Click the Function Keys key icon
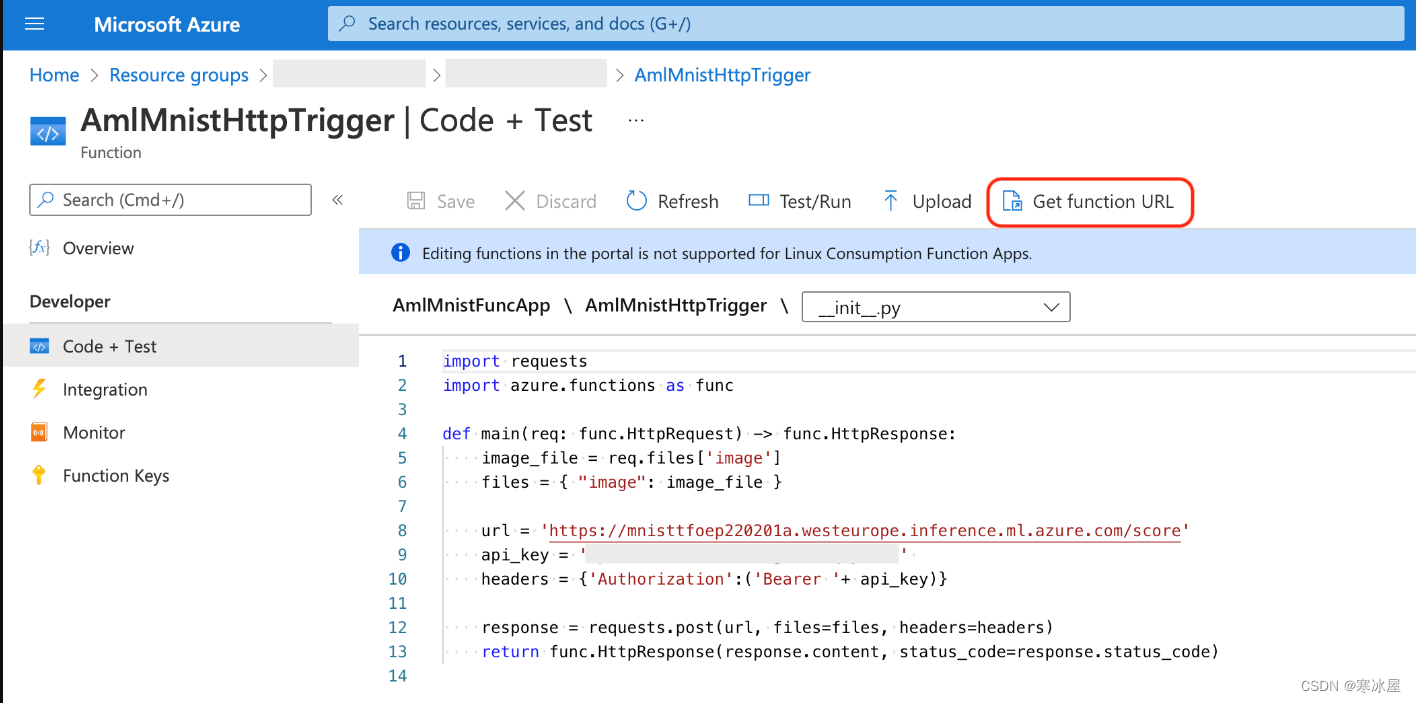 (39, 476)
